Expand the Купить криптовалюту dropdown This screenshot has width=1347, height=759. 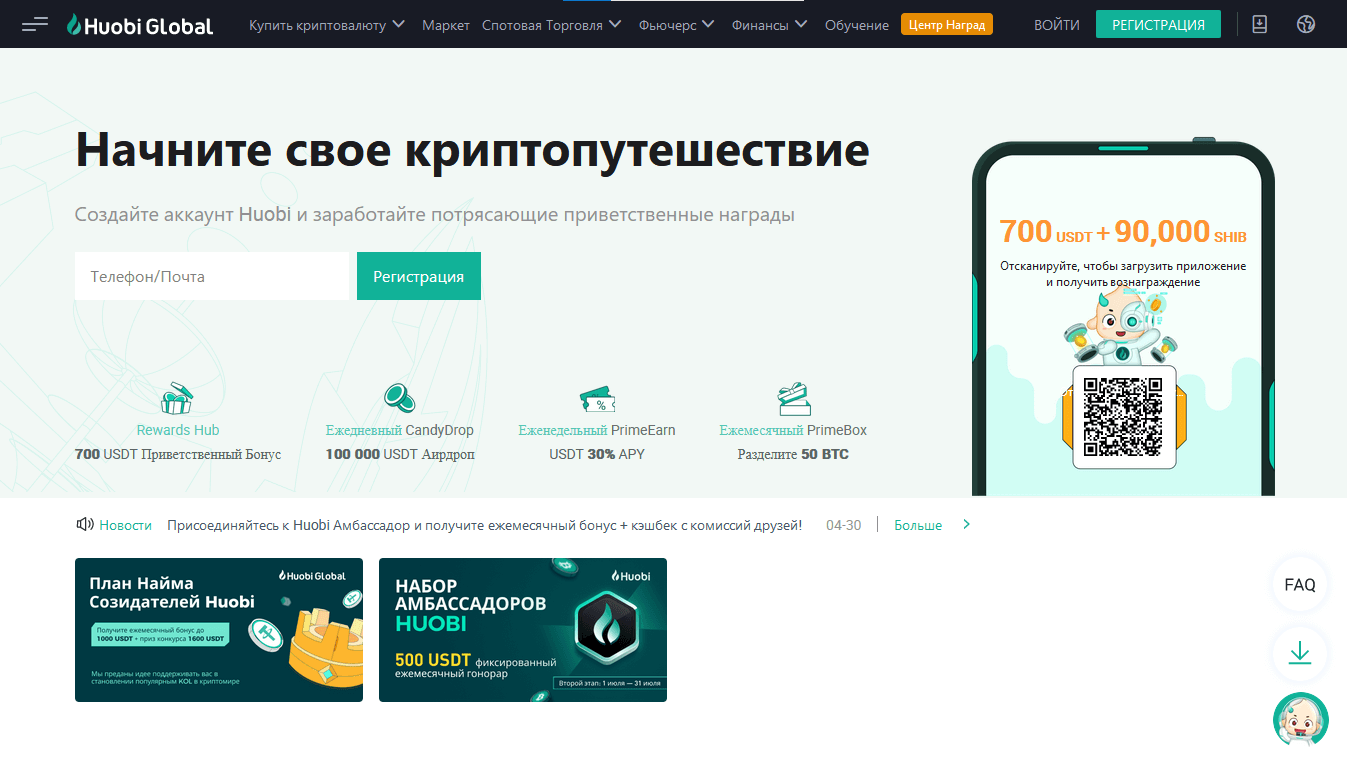click(327, 25)
